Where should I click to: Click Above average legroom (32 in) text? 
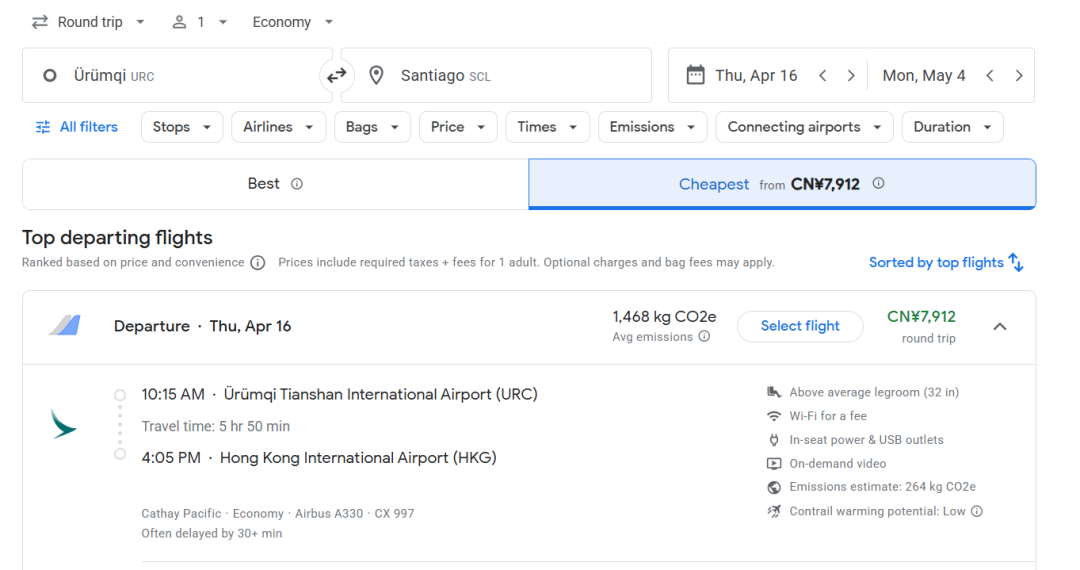tap(874, 392)
